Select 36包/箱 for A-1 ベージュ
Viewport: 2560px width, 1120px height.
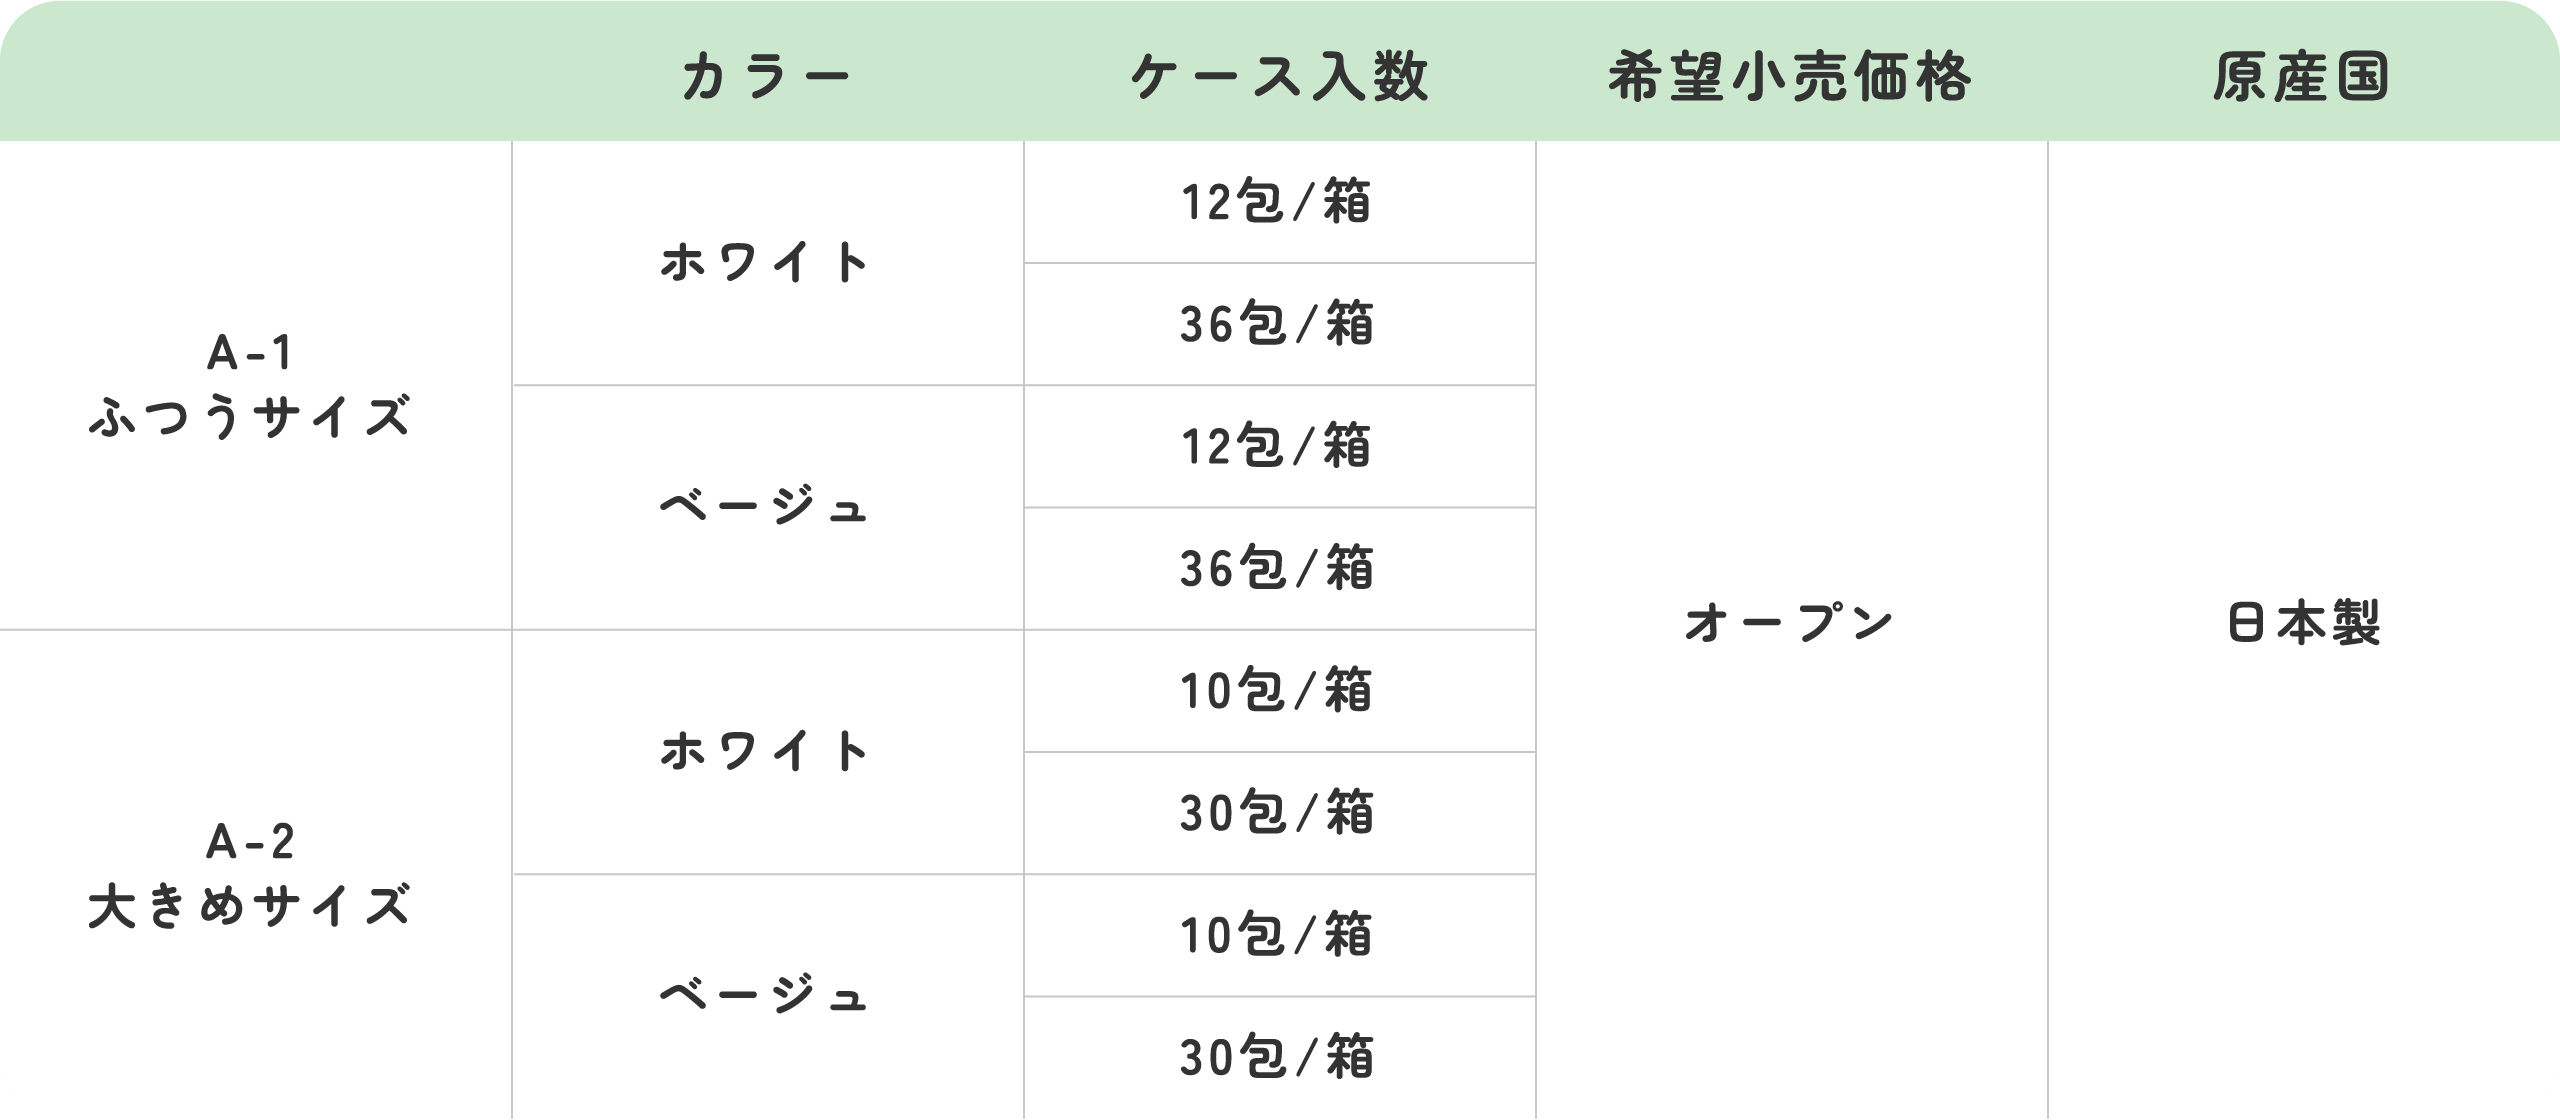click(x=1277, y=569)
